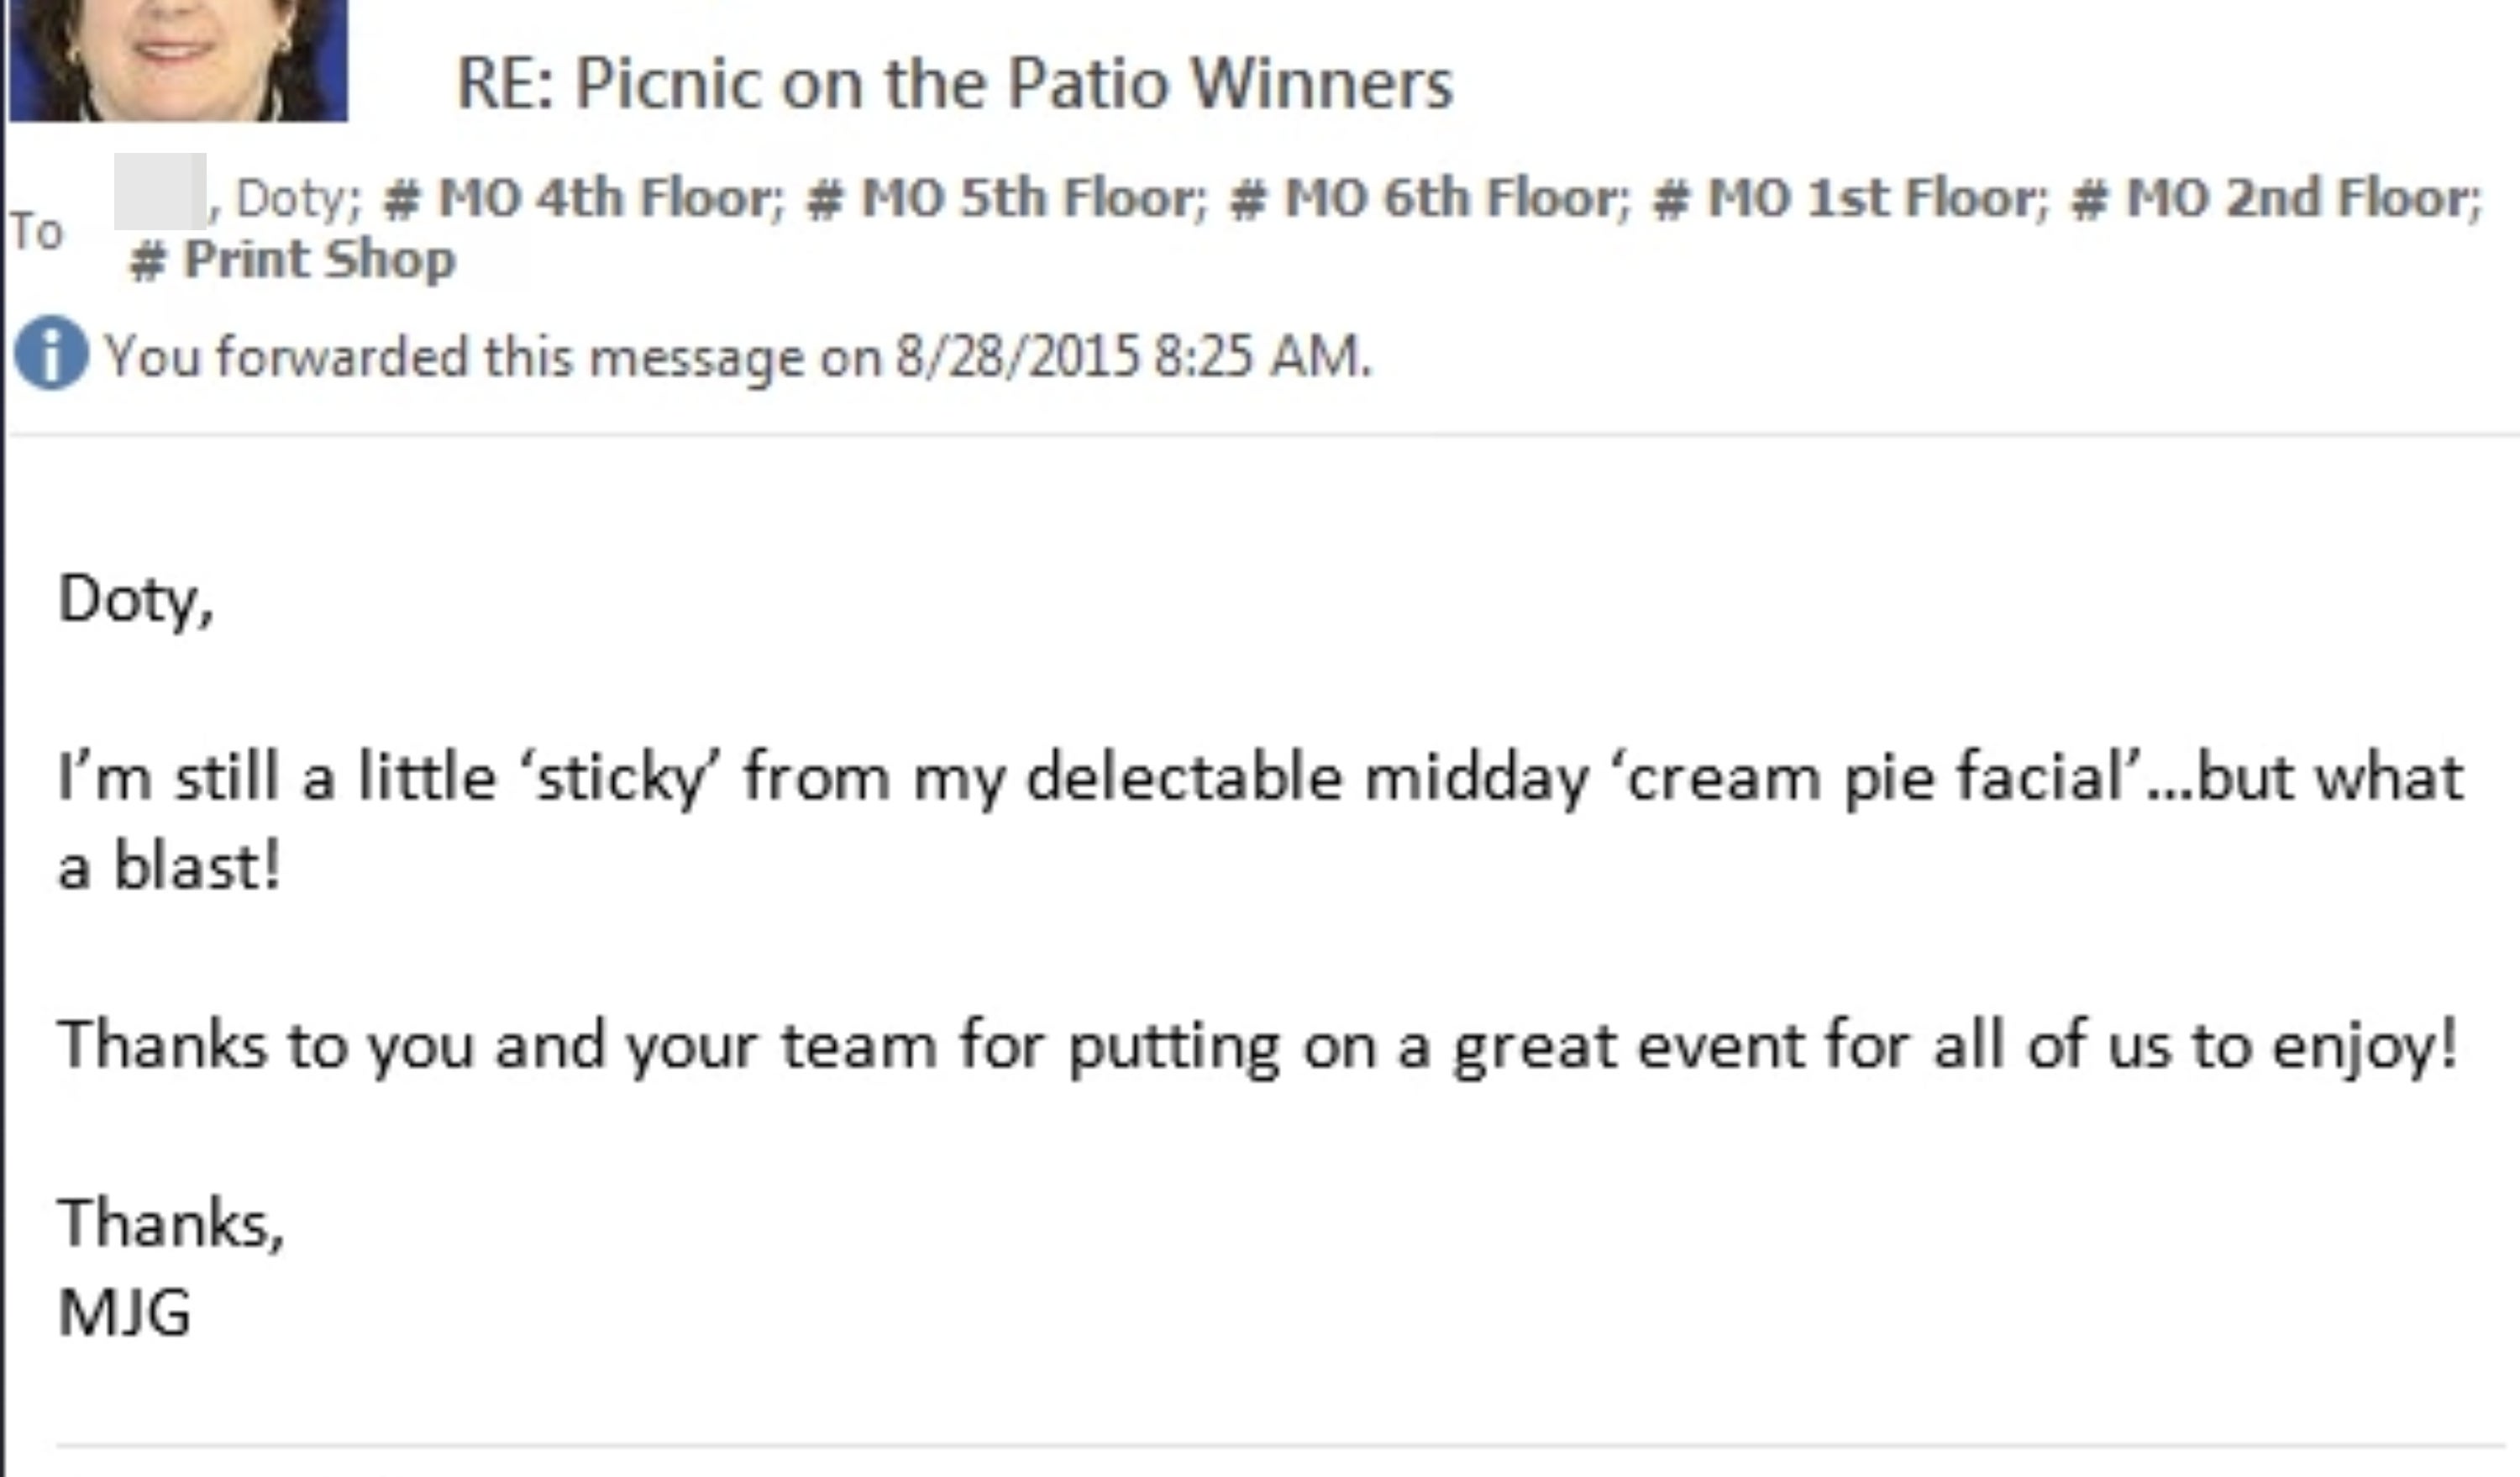Image resolution: width=2520 pixels, height=1477 pixels.
Task: Click the redacted recipient name before Doty
Action: pos(160,190)
